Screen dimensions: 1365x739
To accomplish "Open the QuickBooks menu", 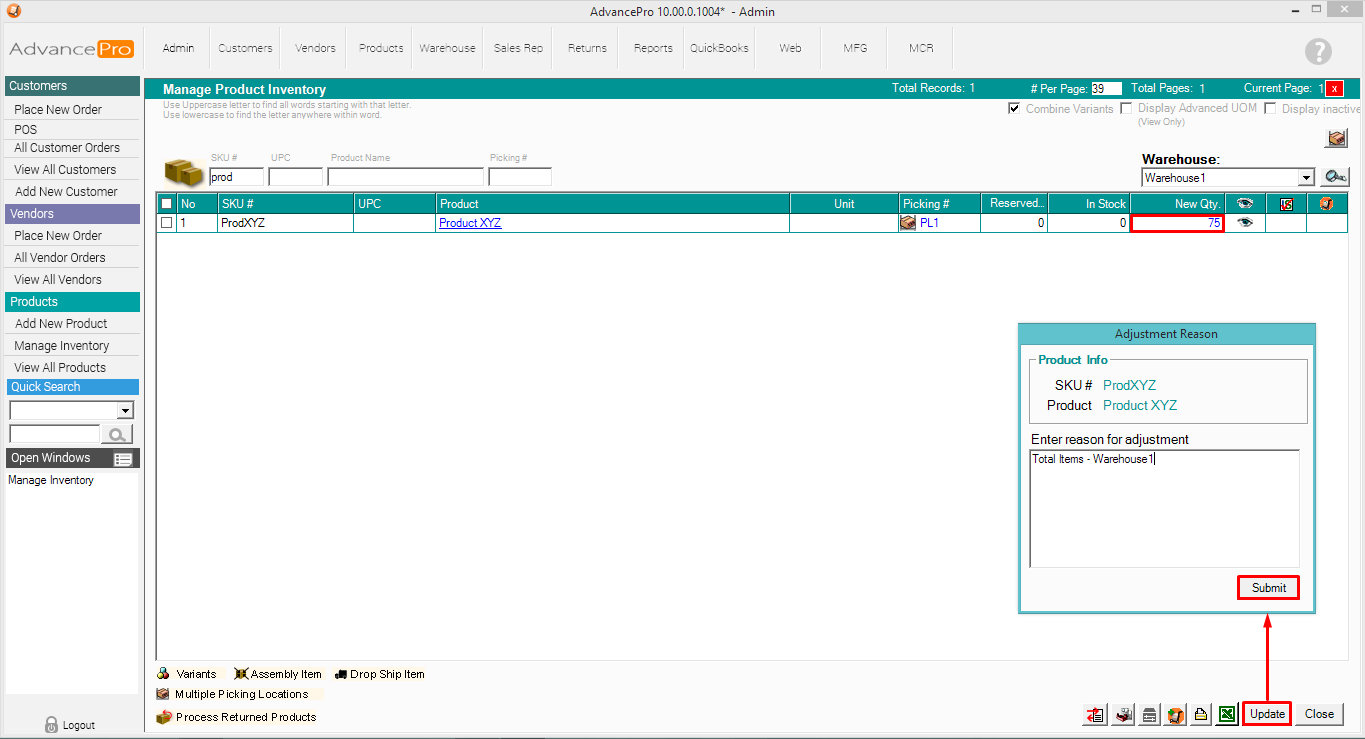I will tap(719, 48).
